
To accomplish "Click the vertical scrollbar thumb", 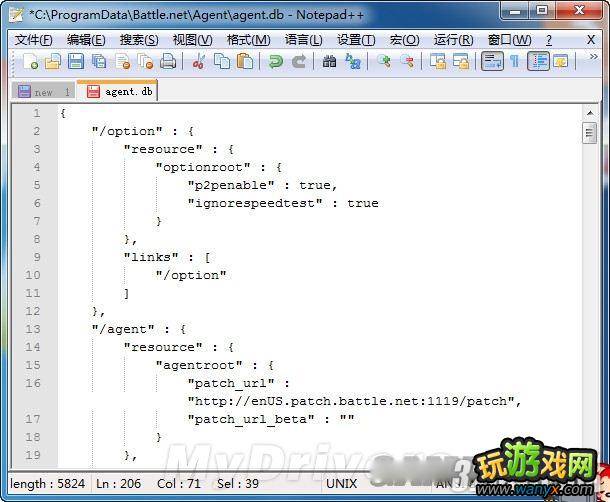I will 590,133.
